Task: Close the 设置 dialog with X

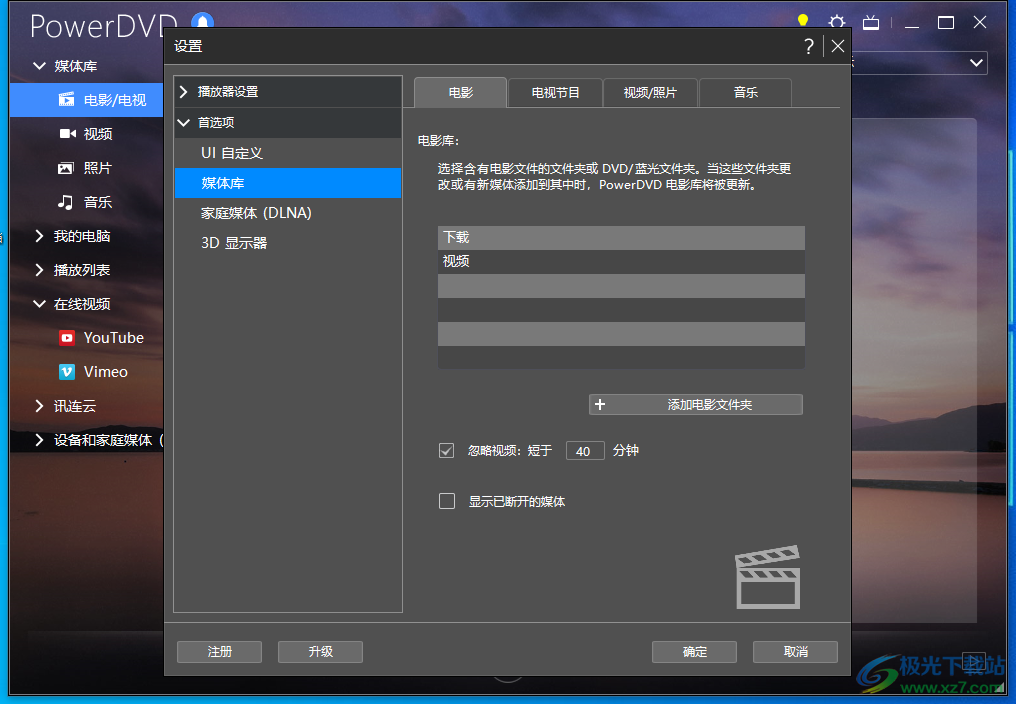Action: (837, 46)
